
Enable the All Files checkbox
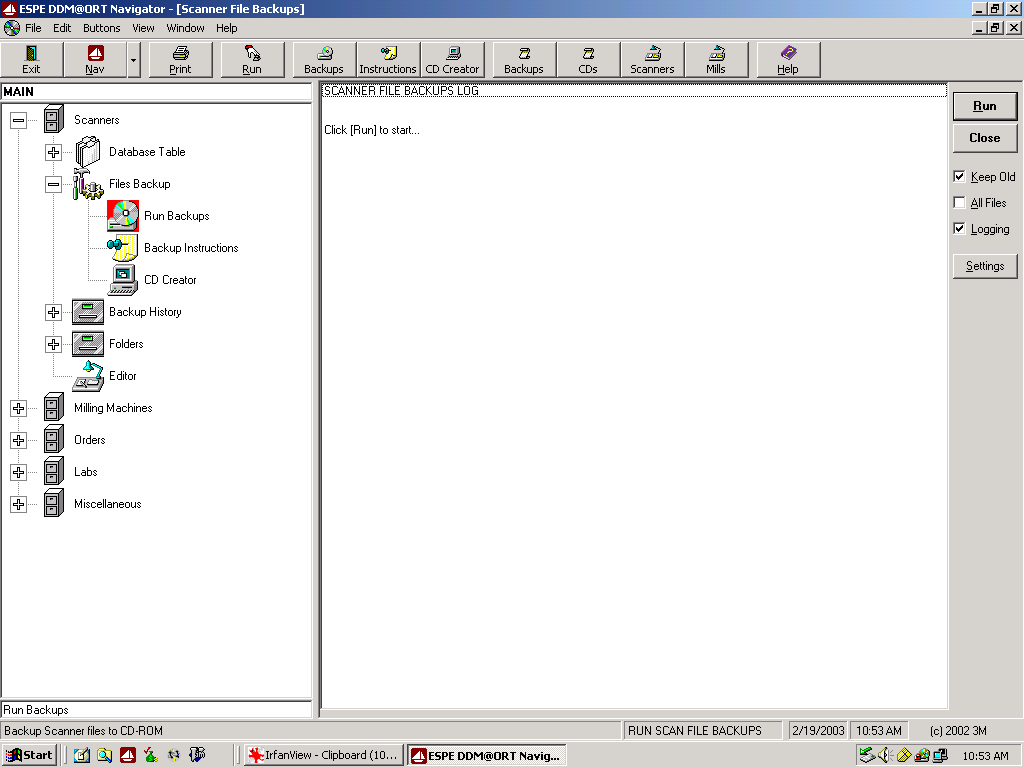[960, 203]
